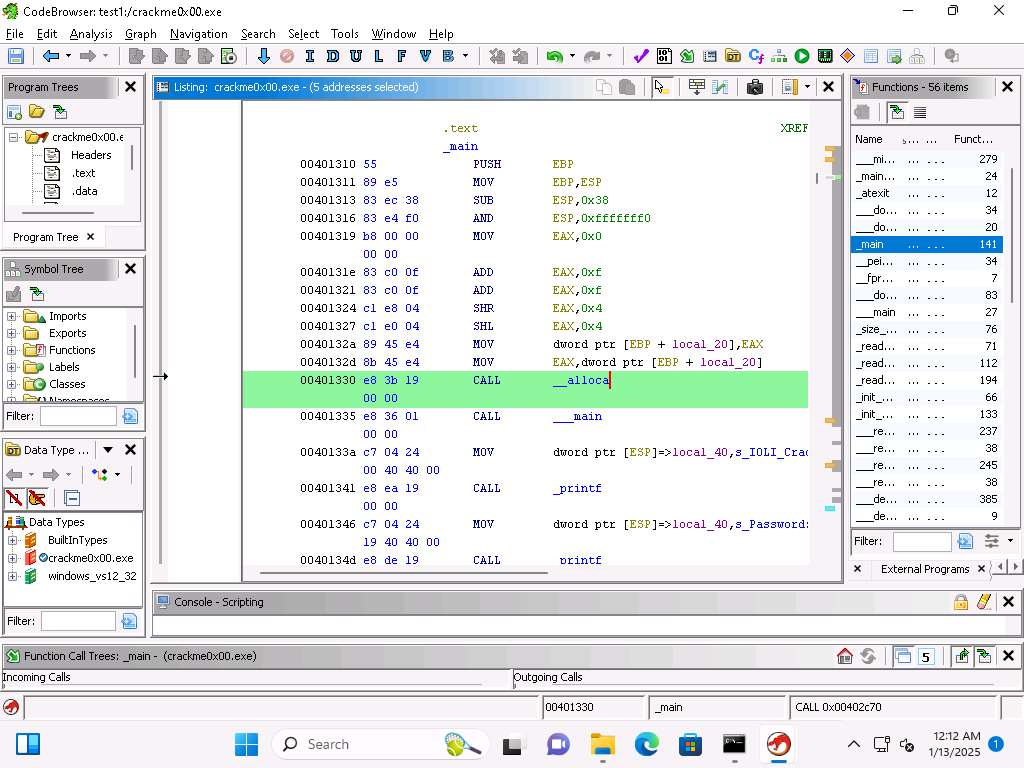Click the Console lock scroll icon
The width and height of the screenshot is (1024, 768).
click(960, 602)
